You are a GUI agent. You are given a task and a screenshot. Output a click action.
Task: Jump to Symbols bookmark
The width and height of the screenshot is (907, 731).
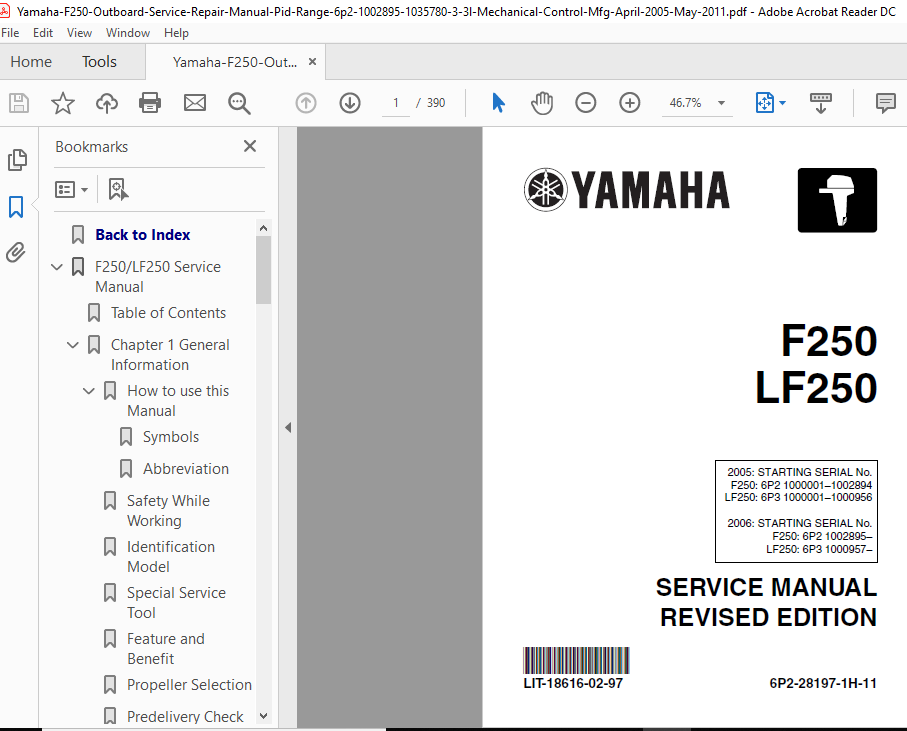pyautogui.click(x=171, y=437)
